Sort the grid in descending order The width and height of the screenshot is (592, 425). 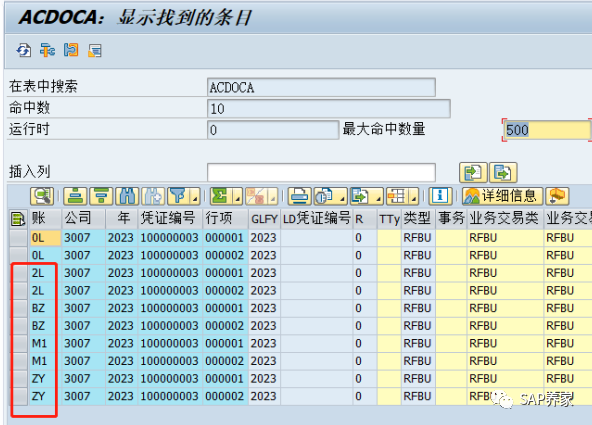(x=101, y=196)
